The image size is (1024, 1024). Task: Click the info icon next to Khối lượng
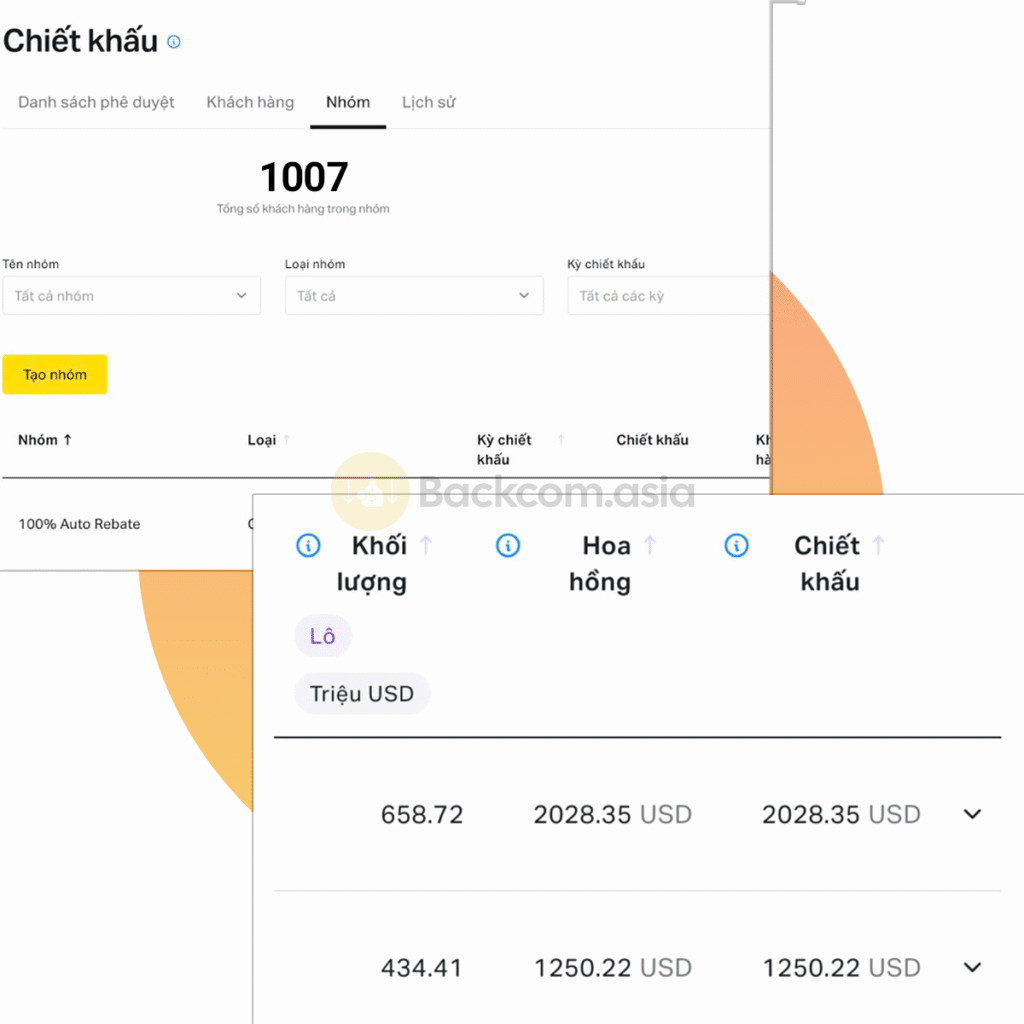(x=308, y=546)
